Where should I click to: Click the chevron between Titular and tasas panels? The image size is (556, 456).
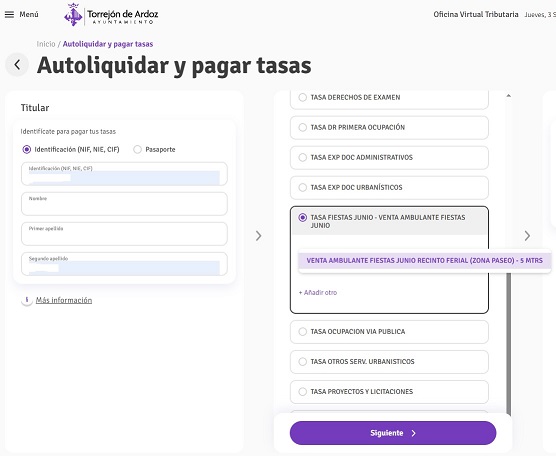tap(258, 236)
